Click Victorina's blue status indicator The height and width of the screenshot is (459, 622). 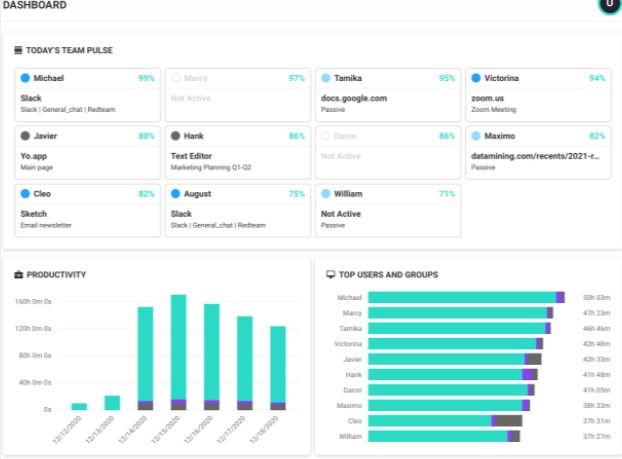click(x=476, y=78)
